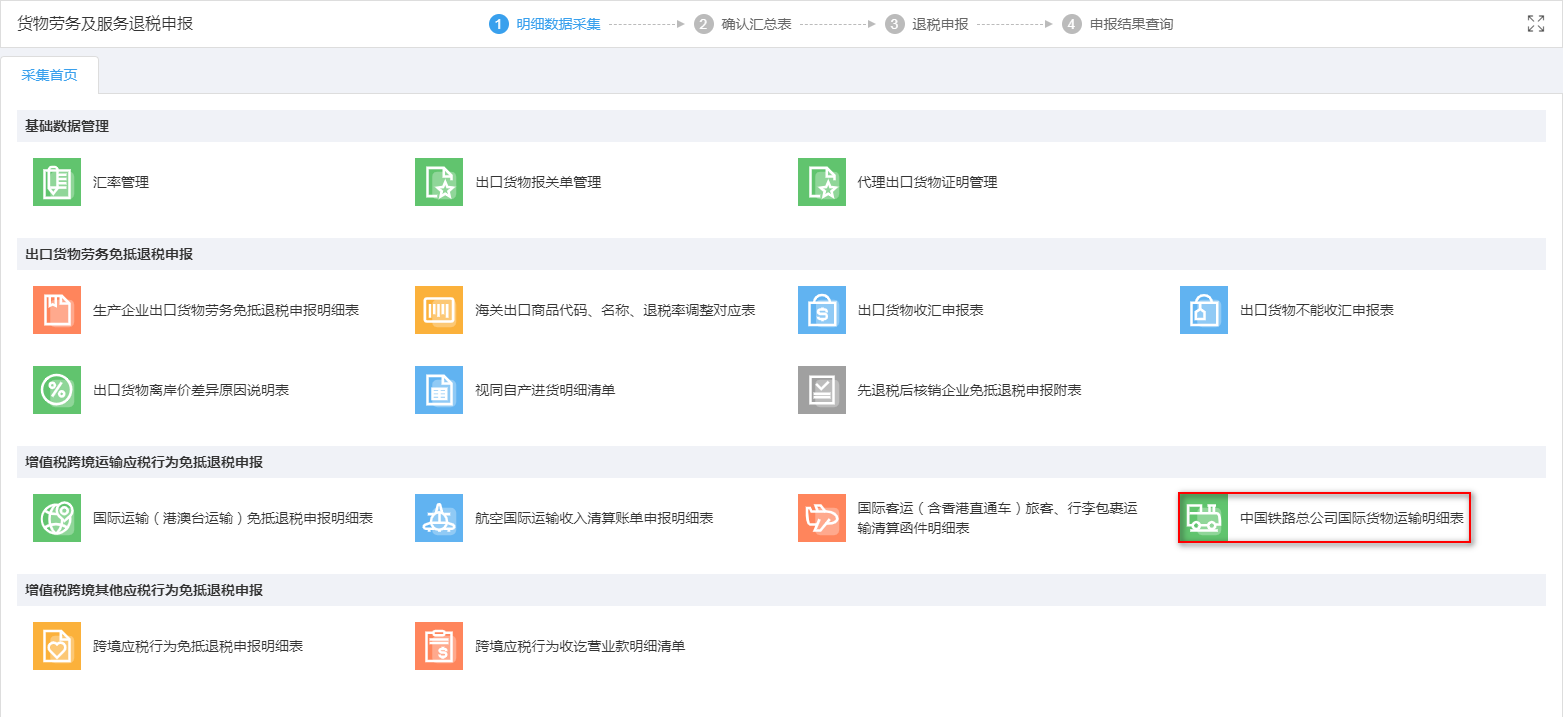Click the 出口货物报关单管理 icon
Image resolution: width=1563 pixels, height=717 pixels.
pos(439,182)
